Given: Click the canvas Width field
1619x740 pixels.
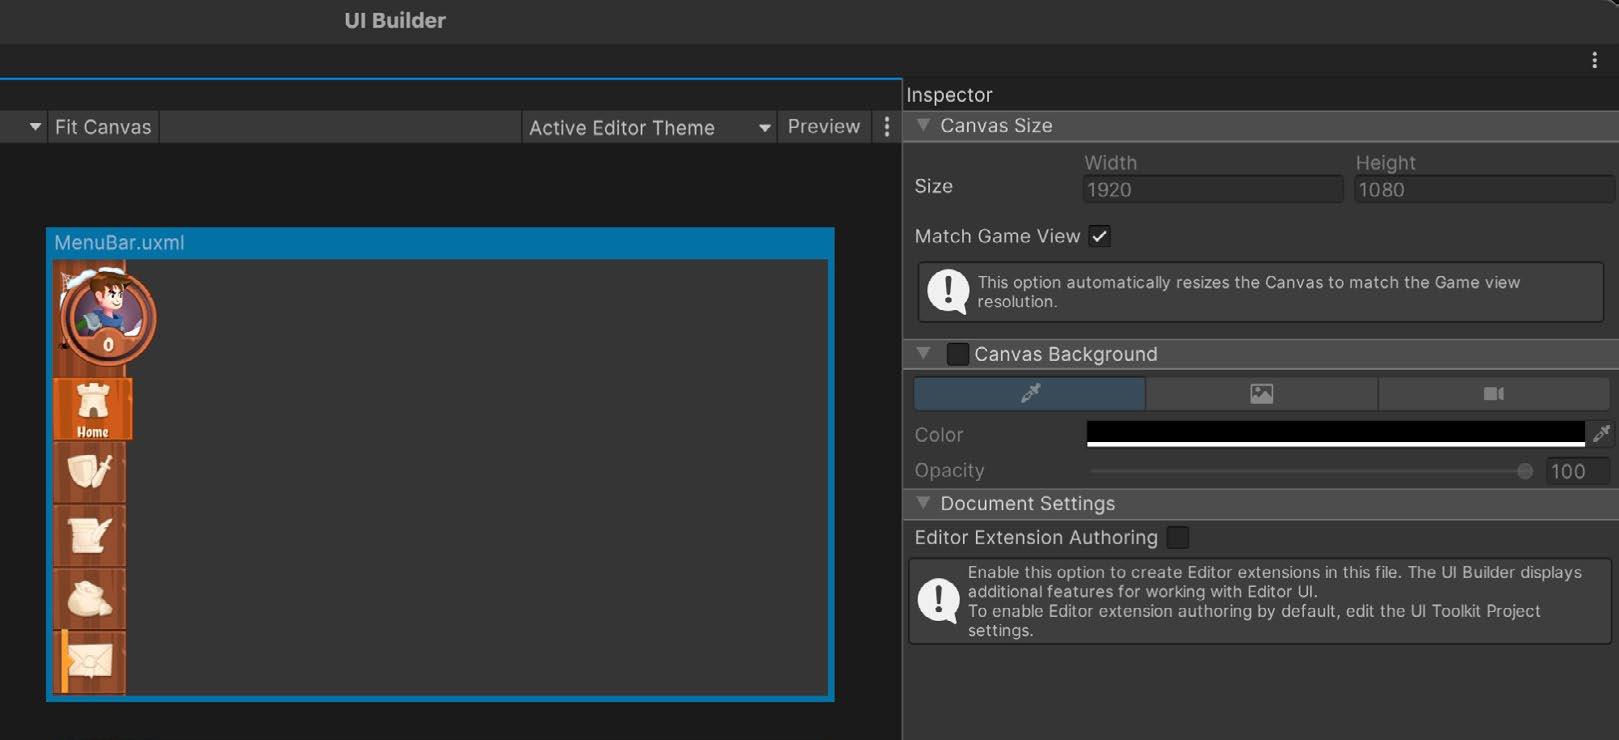Looking at the screenshot, I should [1213, 189].
